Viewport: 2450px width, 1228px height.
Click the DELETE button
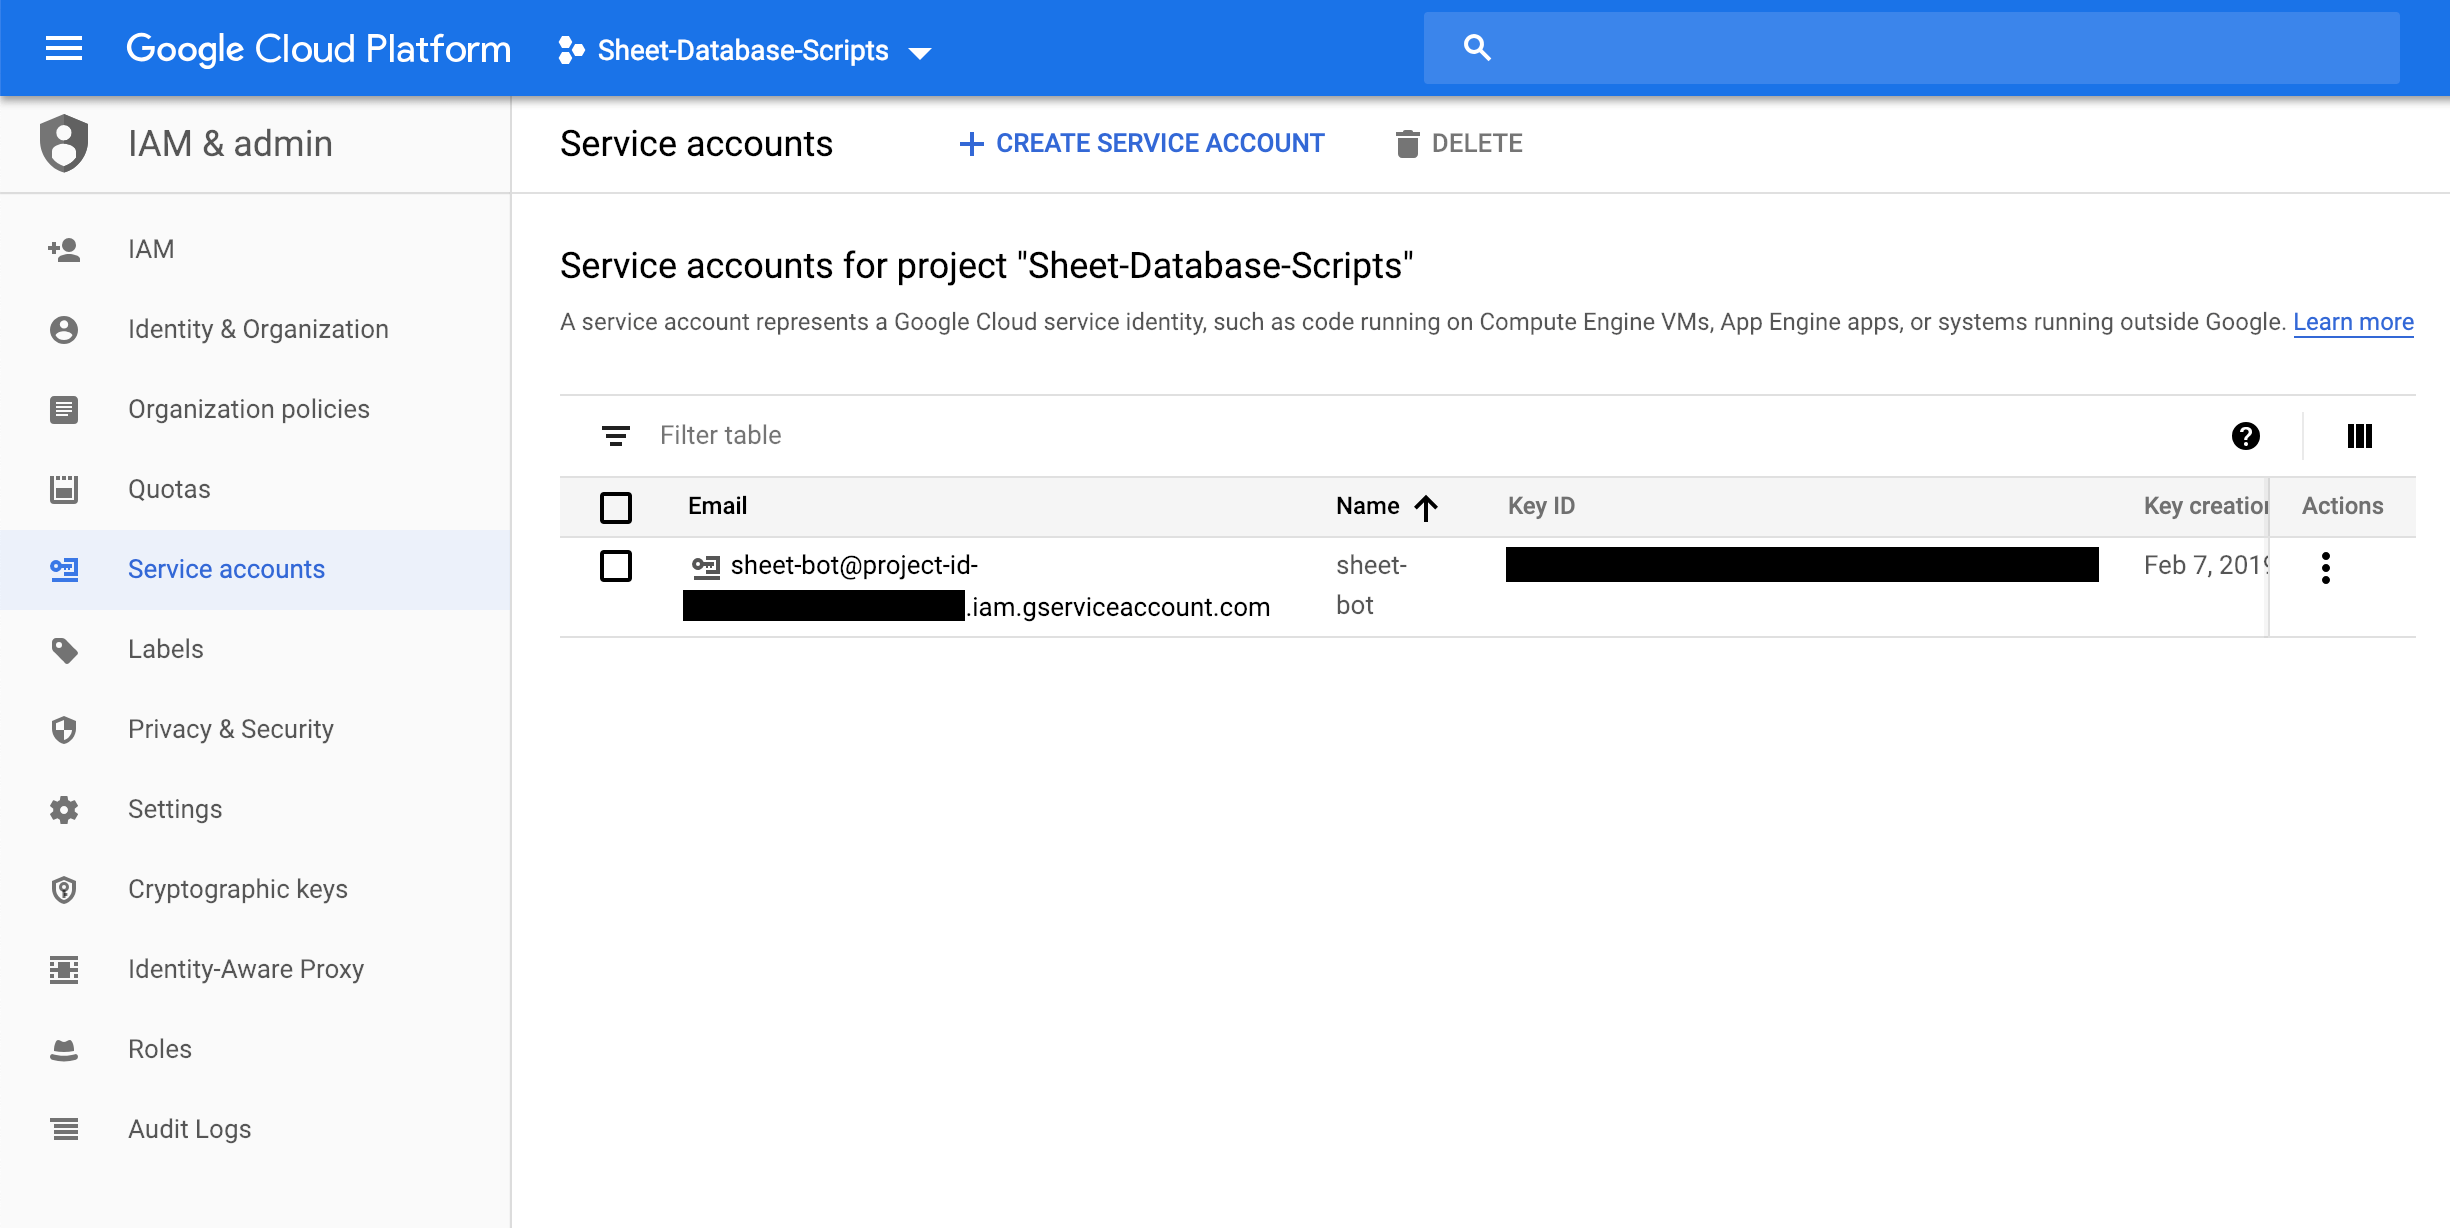click(1459, 143)
